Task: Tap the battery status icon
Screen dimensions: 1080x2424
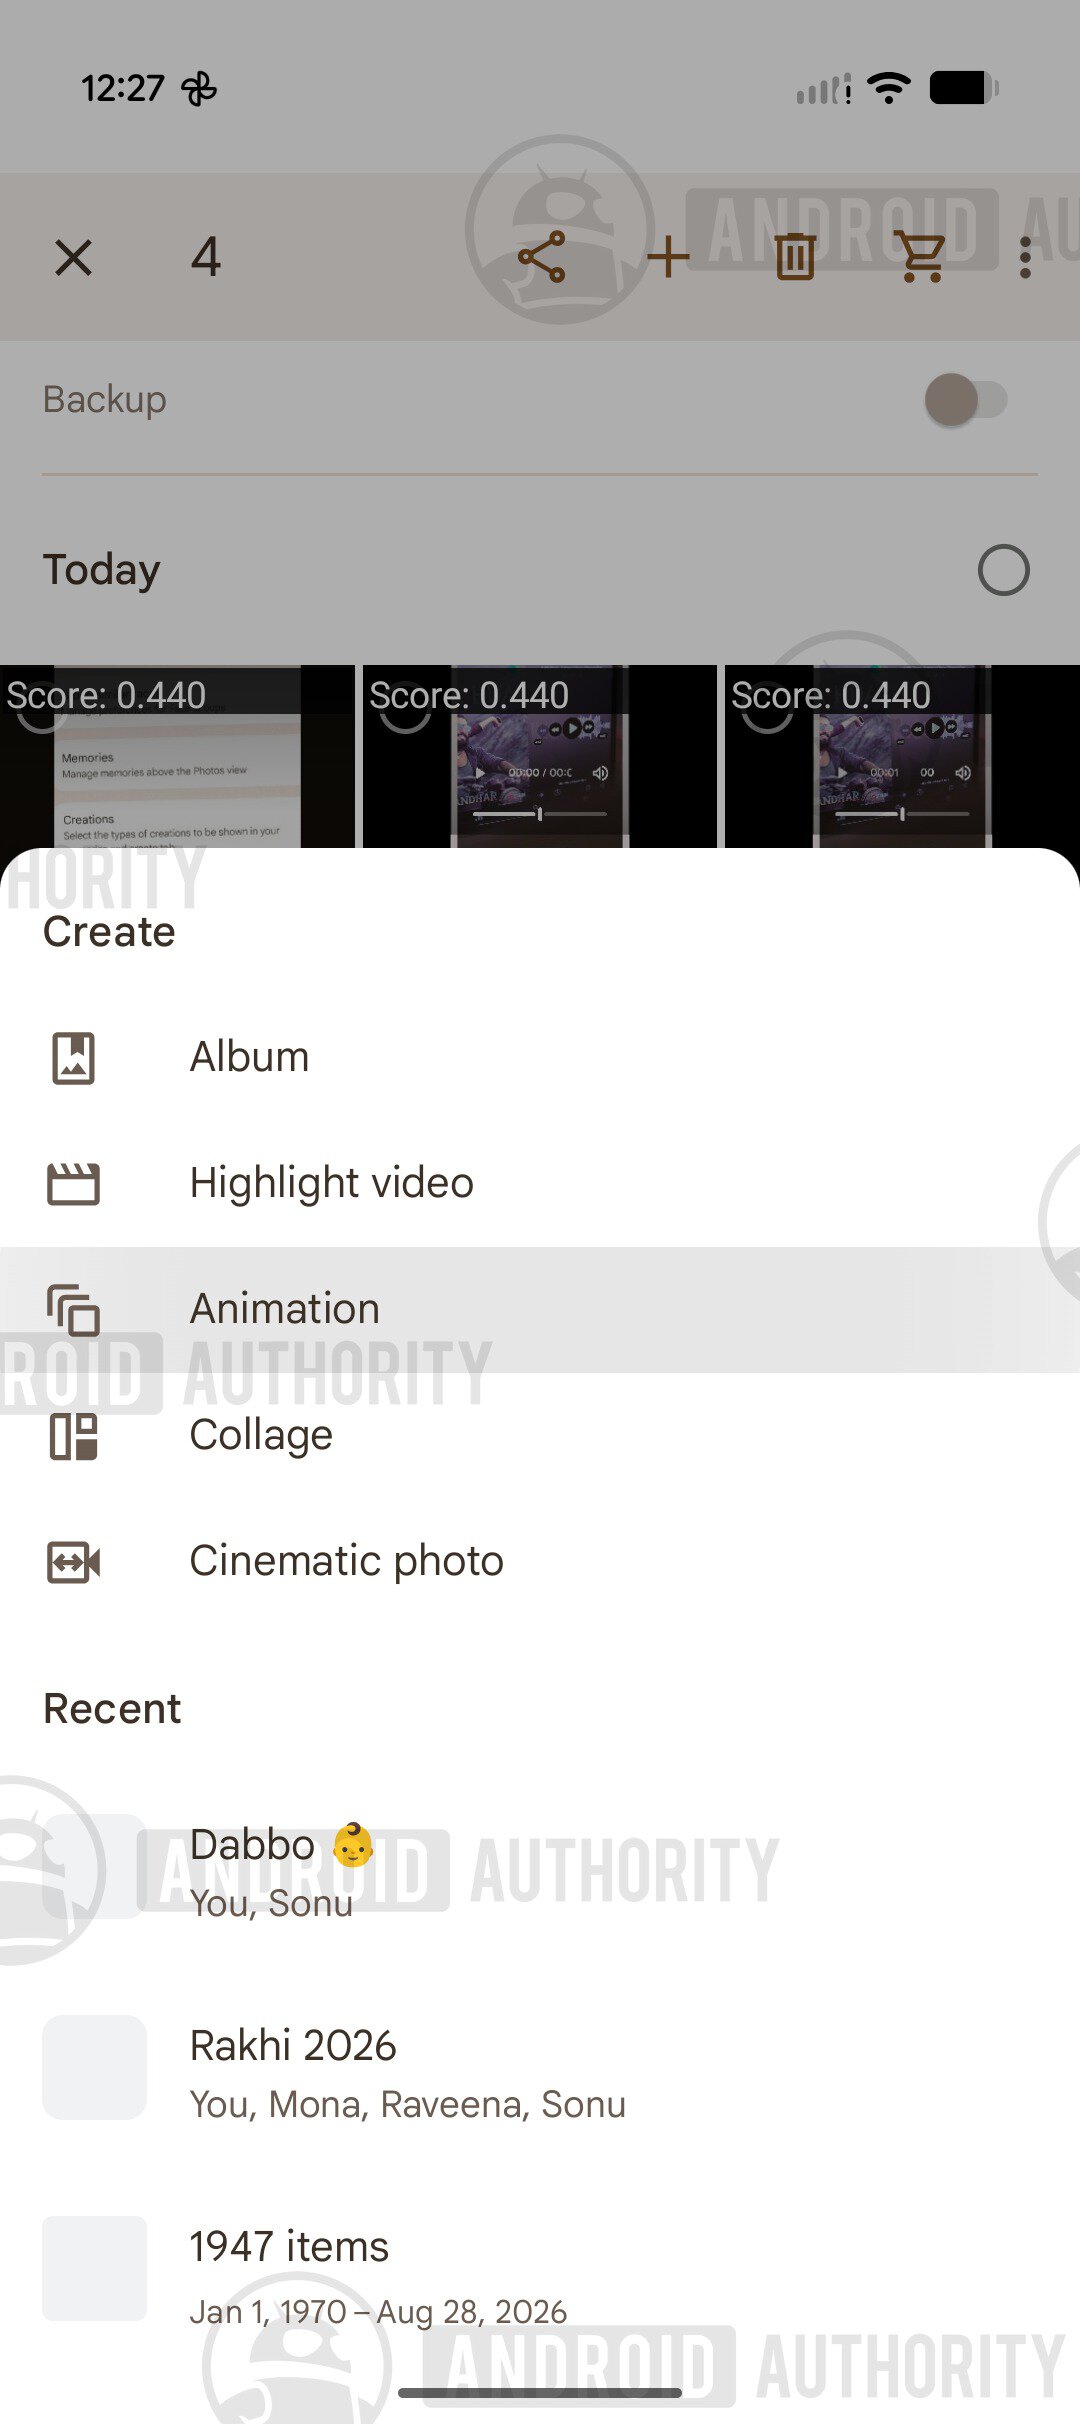Action: (964, 88)
